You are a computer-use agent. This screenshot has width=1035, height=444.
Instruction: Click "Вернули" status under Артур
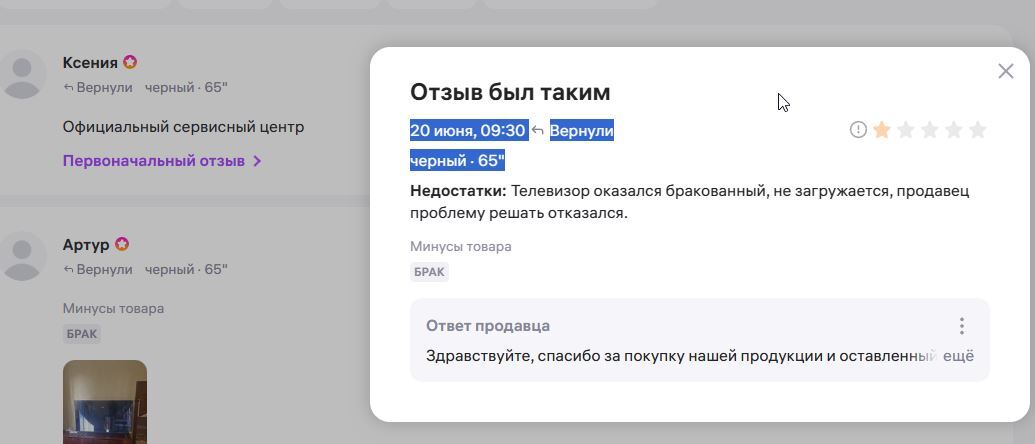pos(104,269)
